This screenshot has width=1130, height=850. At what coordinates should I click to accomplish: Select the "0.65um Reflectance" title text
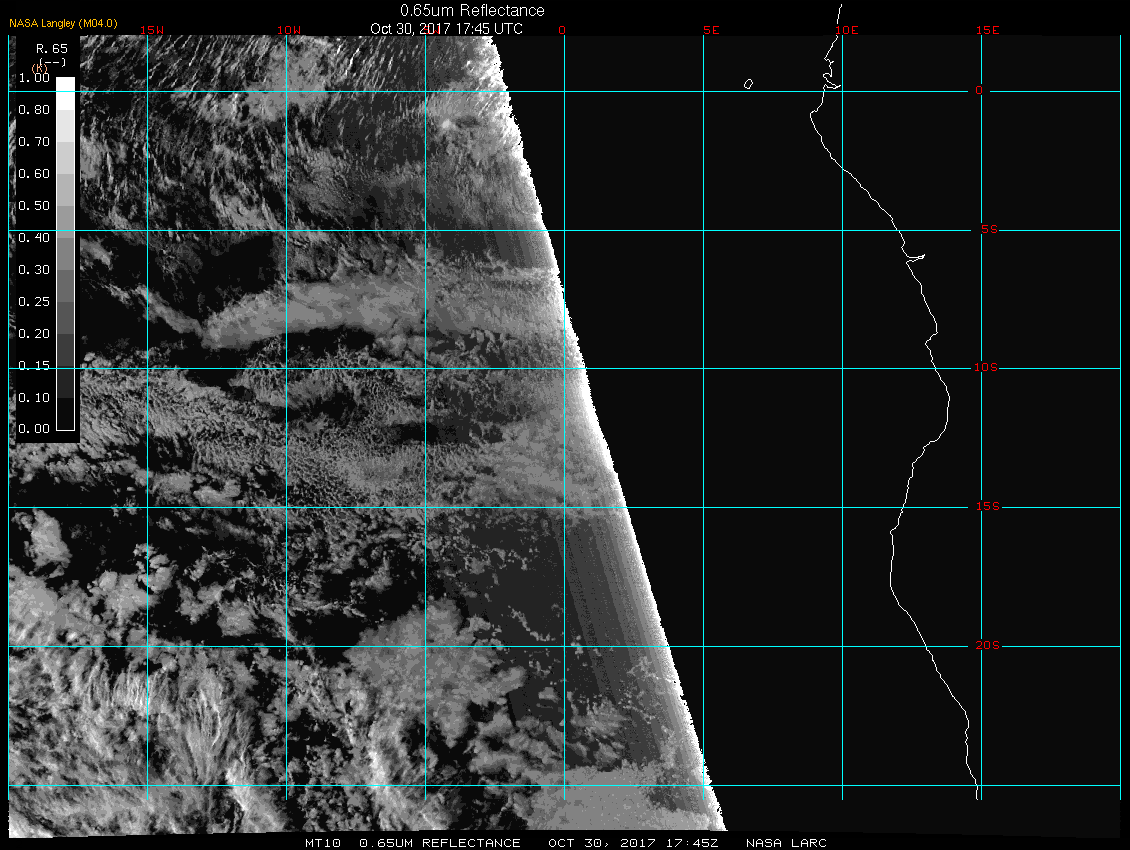(472, 10)
